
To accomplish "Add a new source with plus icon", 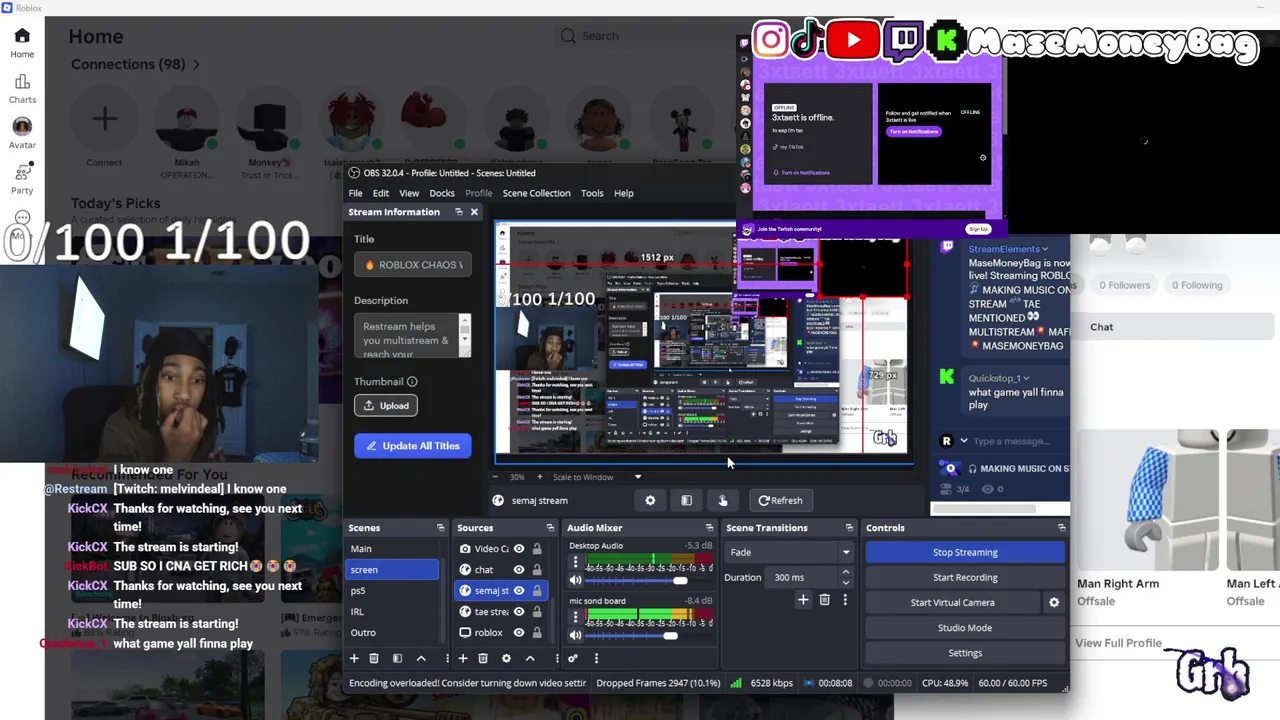I will 462,658.
